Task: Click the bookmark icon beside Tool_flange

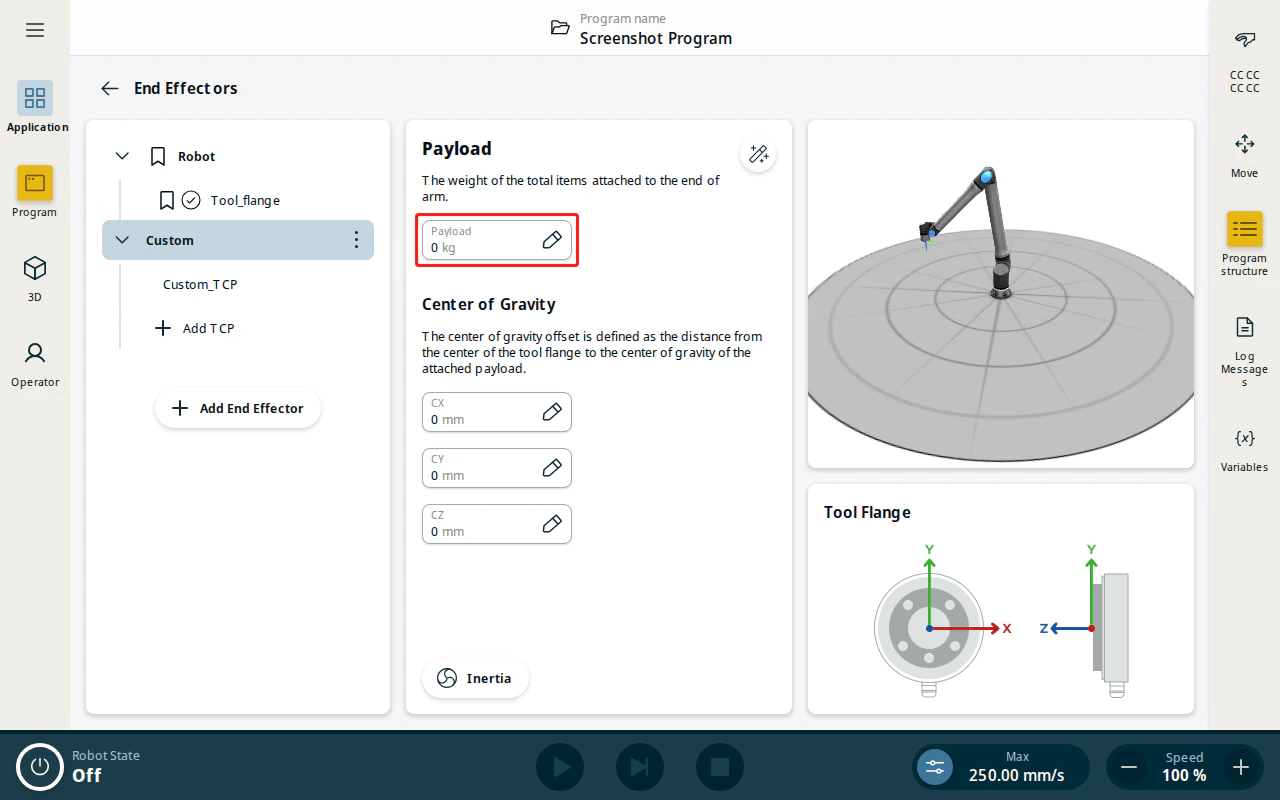Action: pos(167,200)
